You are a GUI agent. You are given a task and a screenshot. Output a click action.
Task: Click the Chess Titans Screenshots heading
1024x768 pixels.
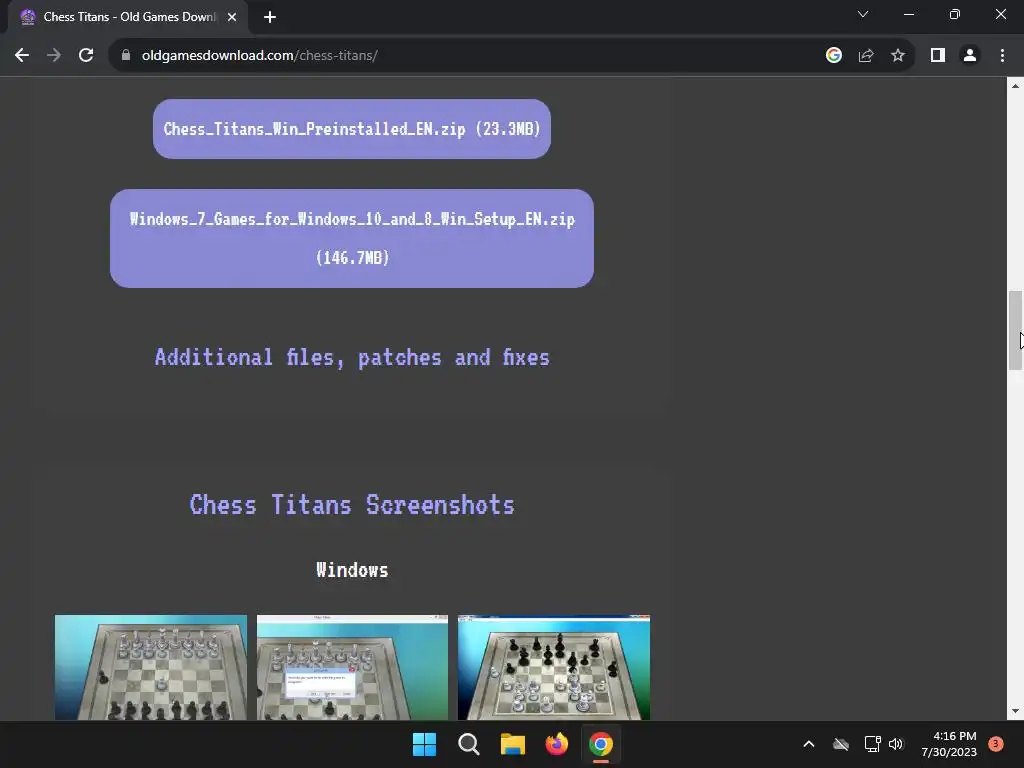click(x=352, y=505)
